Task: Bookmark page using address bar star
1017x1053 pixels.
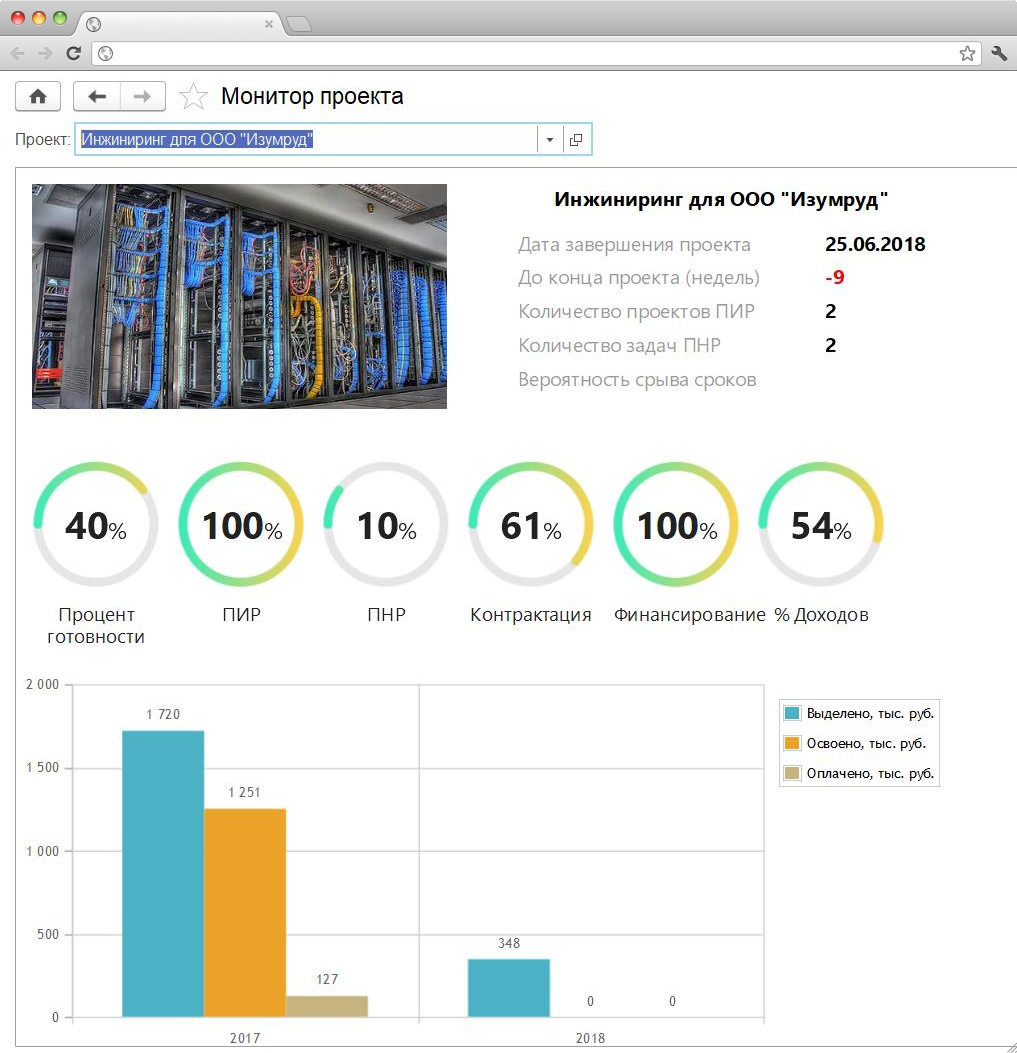Action: point(967,54)
